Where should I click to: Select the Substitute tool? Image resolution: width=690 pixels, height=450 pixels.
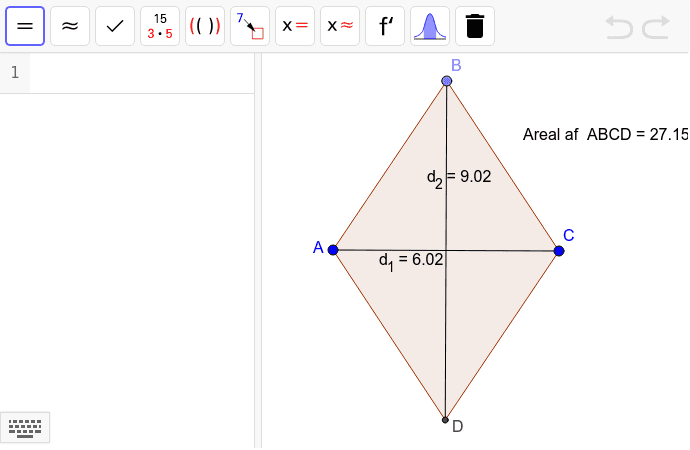coord(250,26)
